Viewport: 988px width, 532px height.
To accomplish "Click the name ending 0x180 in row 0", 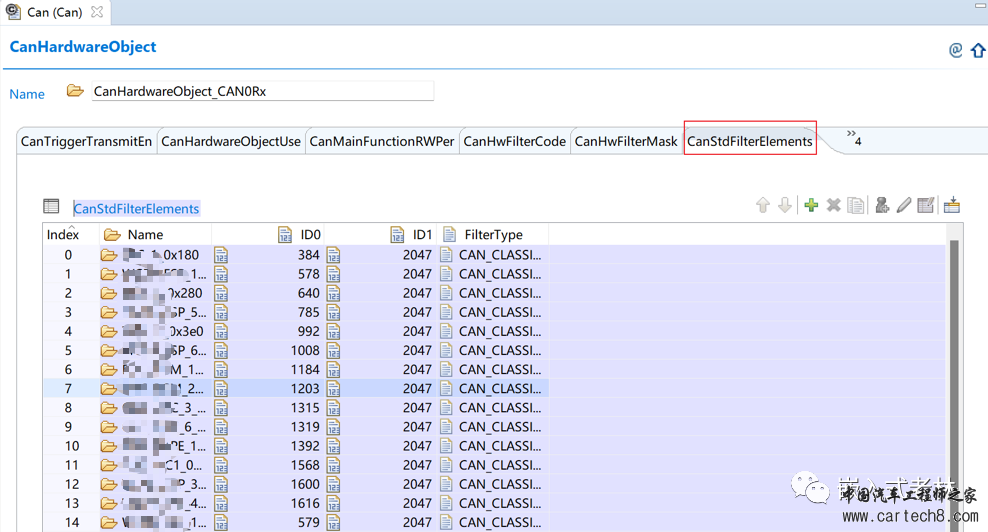I will click(x=161, y=255).
